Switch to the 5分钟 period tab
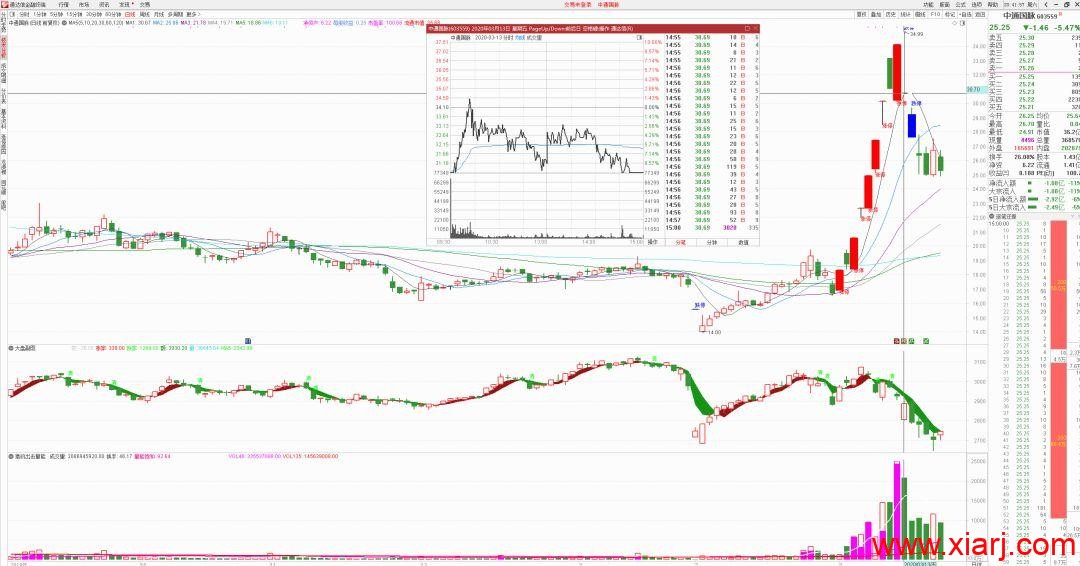This screenshot has height=566, width=1080. point(56,14)
